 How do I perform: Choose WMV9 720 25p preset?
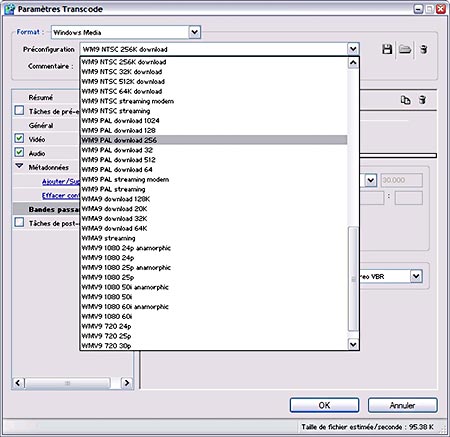(x=214, y=336)
